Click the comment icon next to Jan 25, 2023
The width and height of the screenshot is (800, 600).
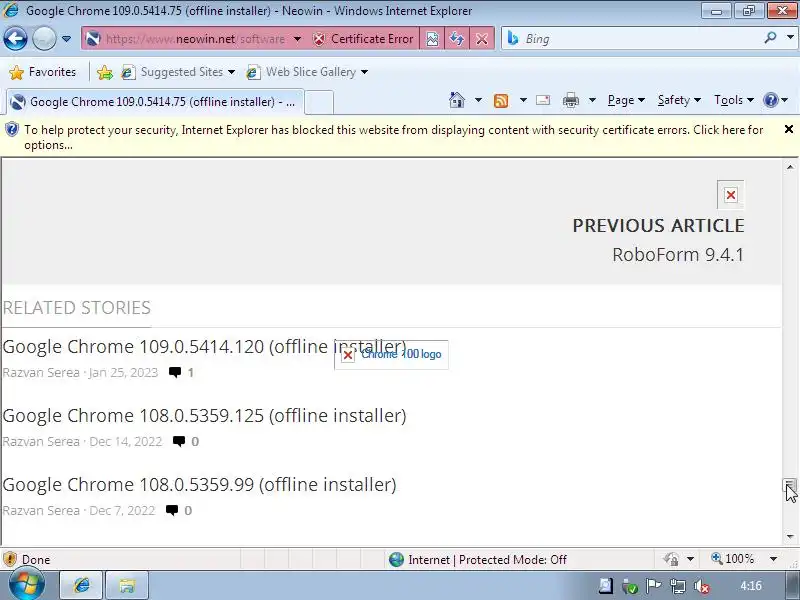click(x=175, y=372)
